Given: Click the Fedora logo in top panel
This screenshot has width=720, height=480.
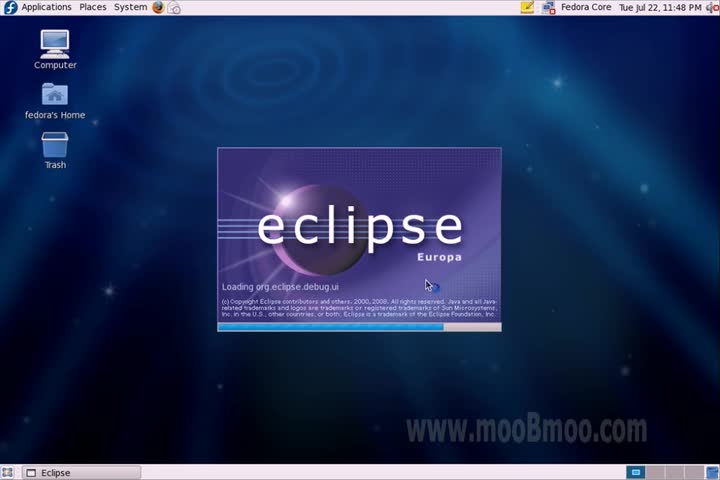Looking at the screenshot, I should 10,7.
